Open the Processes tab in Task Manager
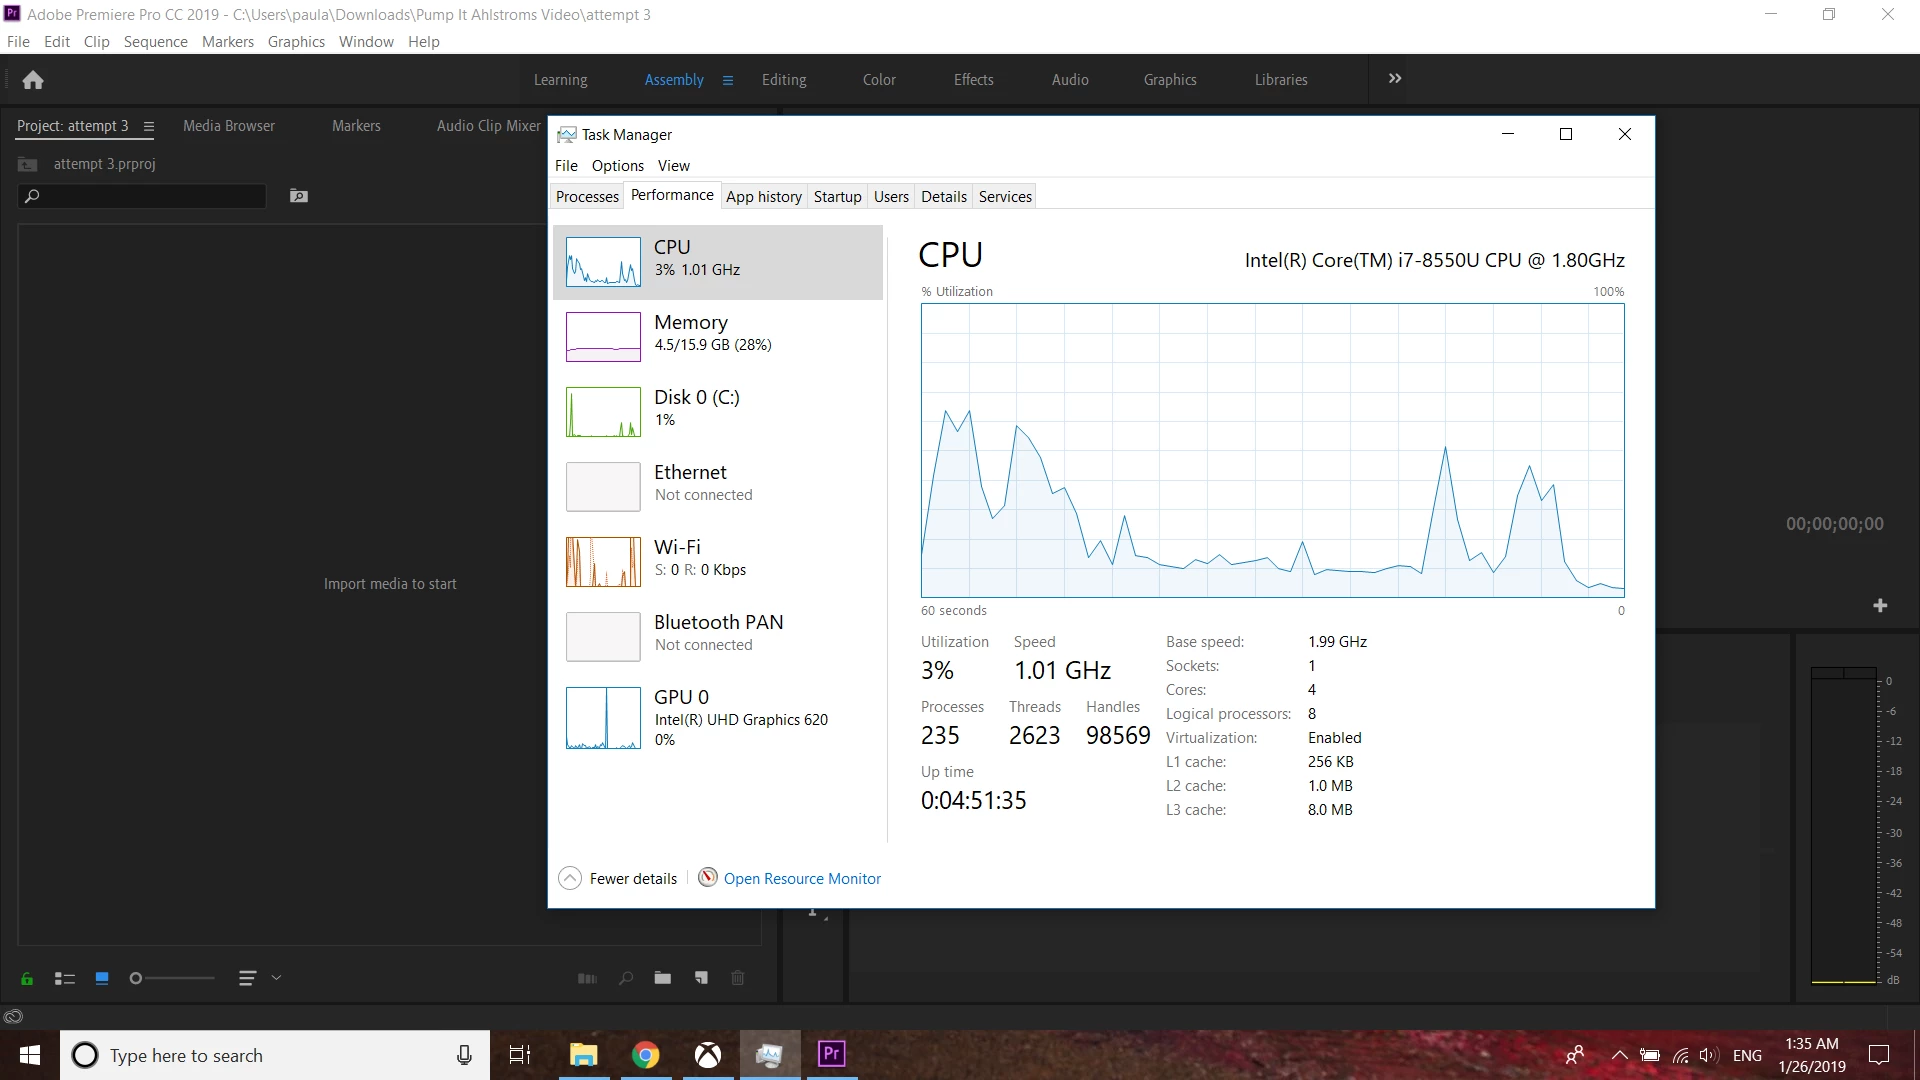Viewport: 1920px width, 1080px height. (x=587, y=197)
